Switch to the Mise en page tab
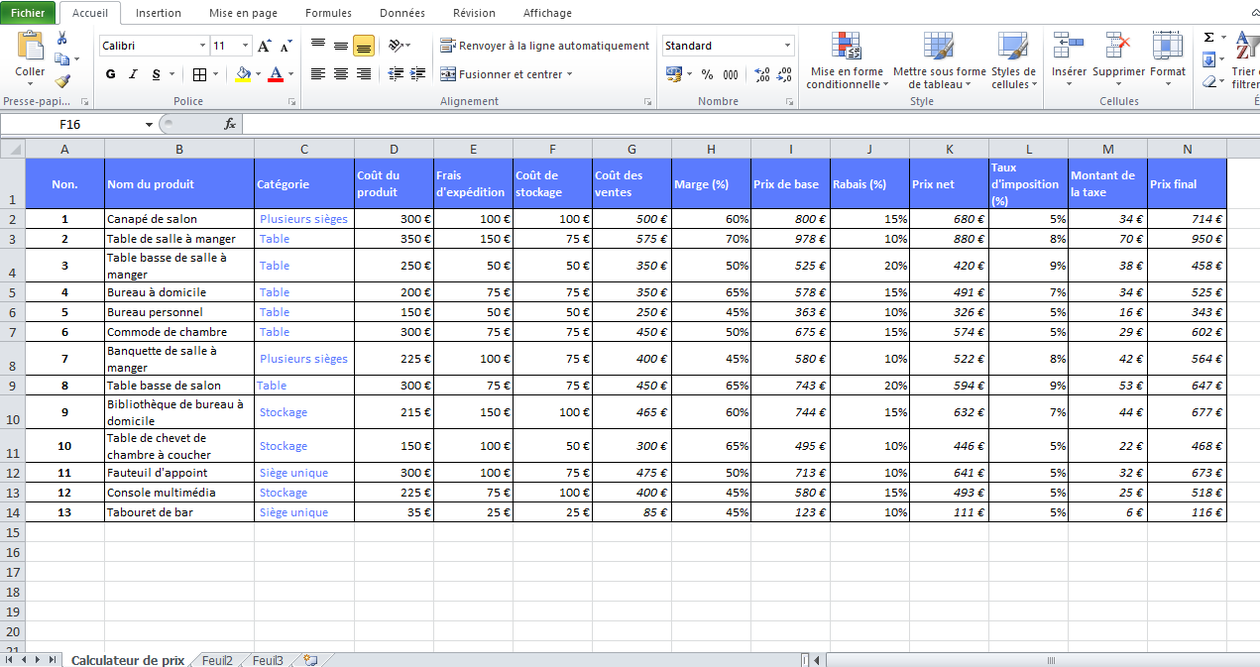 [243, 13]
